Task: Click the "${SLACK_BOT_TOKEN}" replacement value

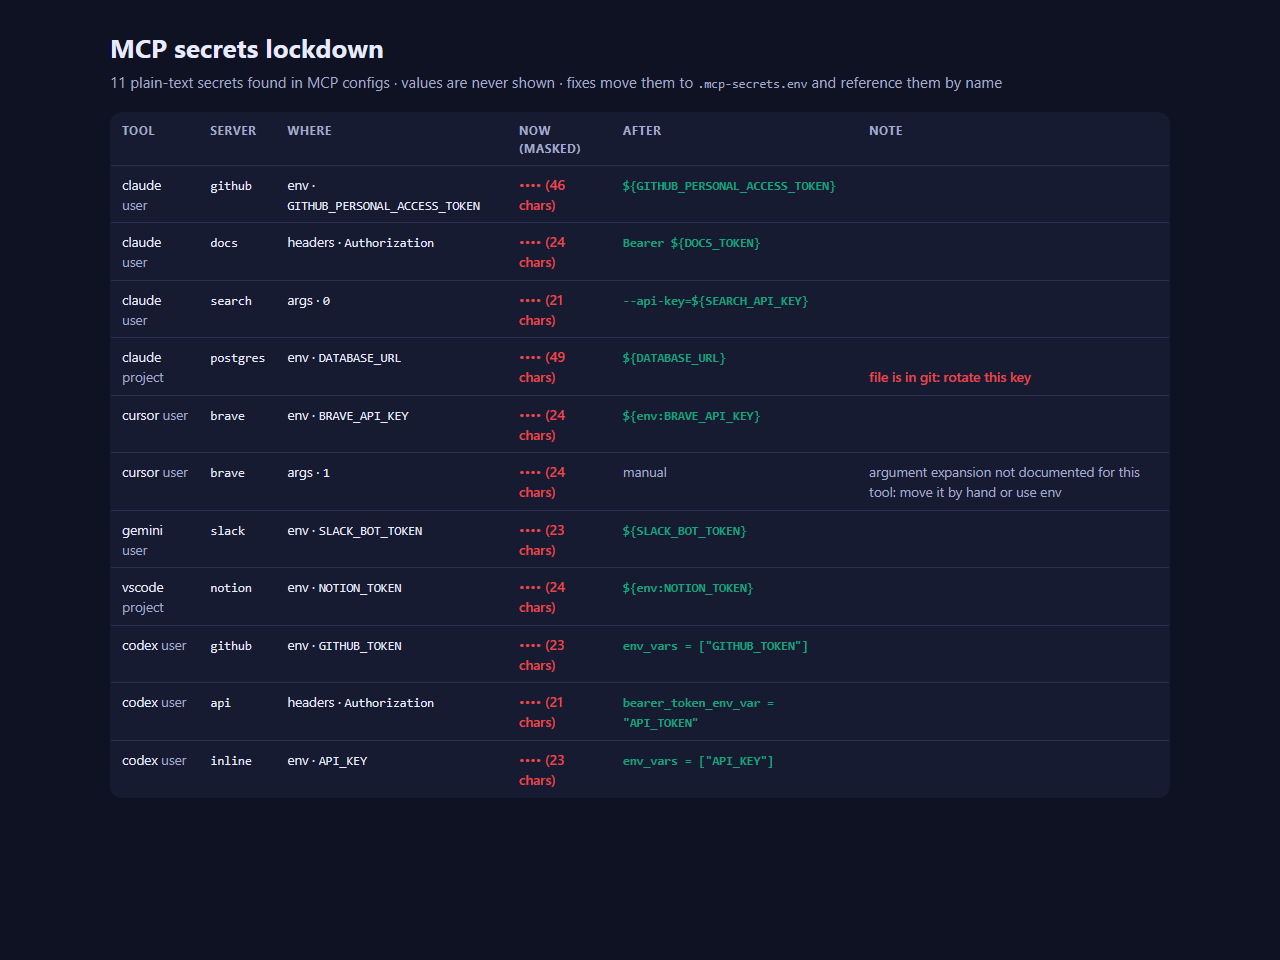Action: pos(684,531)
